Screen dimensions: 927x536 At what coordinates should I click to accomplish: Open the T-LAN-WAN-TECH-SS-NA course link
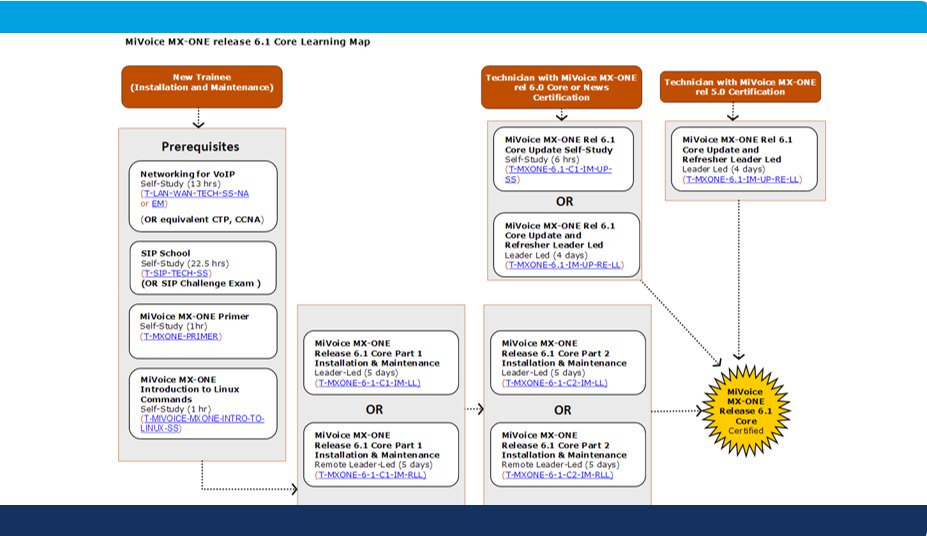coord(196,194)
